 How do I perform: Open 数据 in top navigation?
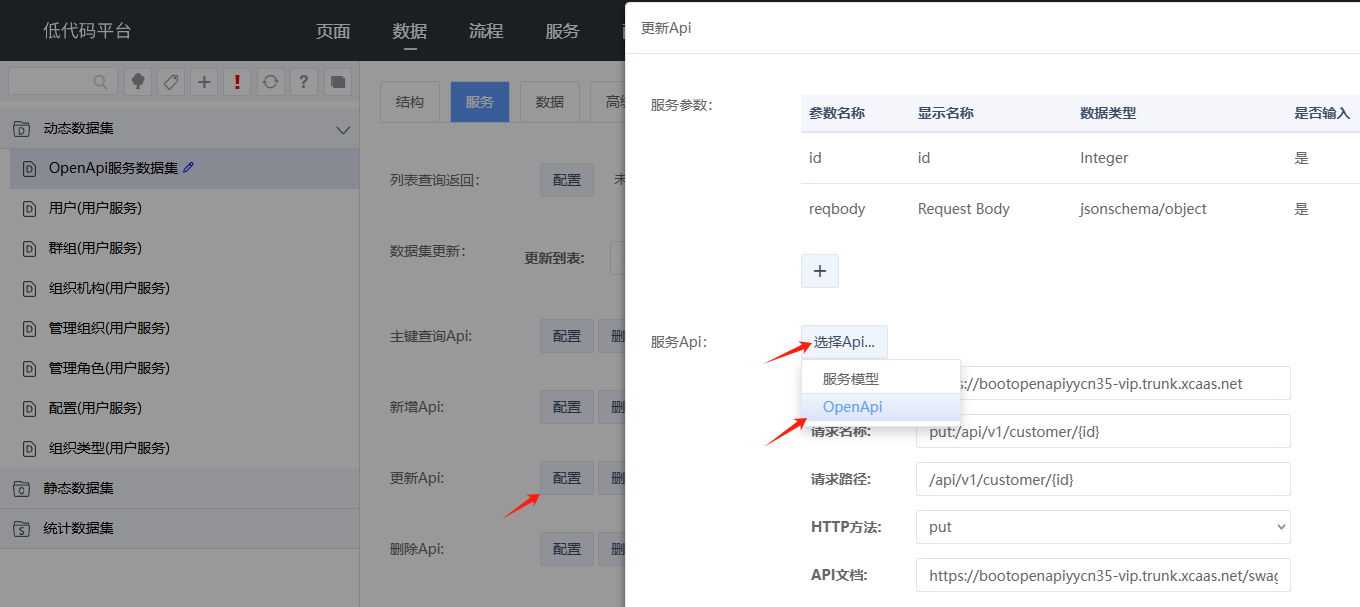(410, 31)
